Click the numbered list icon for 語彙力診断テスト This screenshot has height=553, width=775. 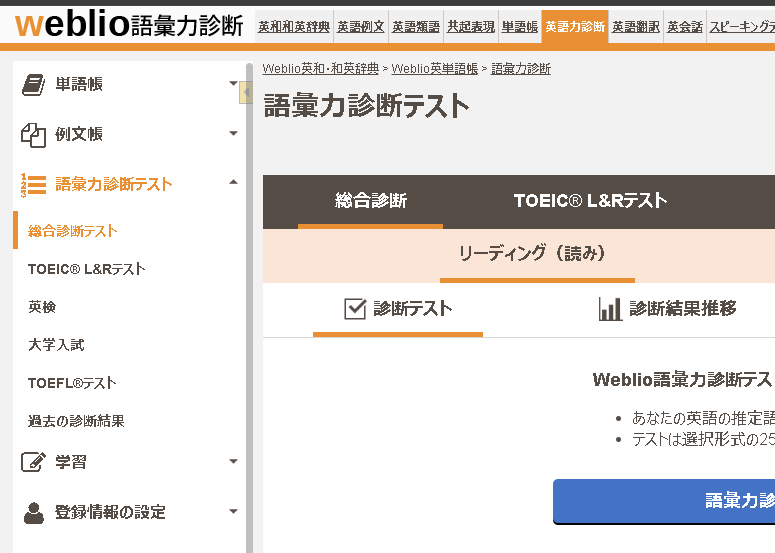tap(33, 185)
